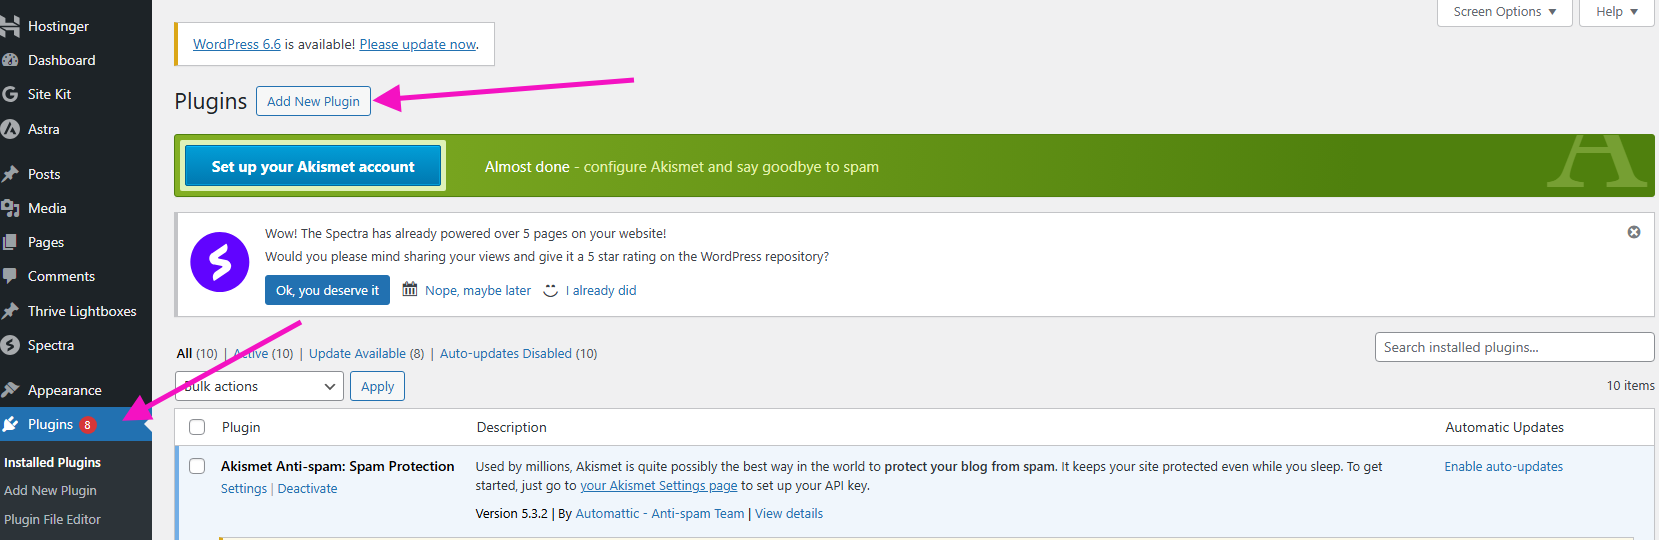Expand the Help panel

tap(1616, 12)
